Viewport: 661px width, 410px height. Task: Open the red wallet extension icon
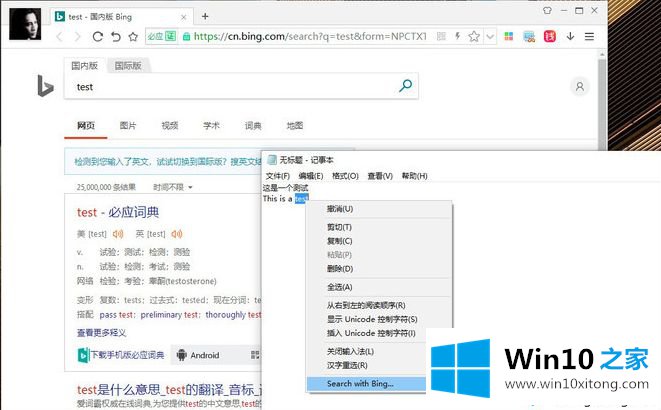[x=550, y=37]
